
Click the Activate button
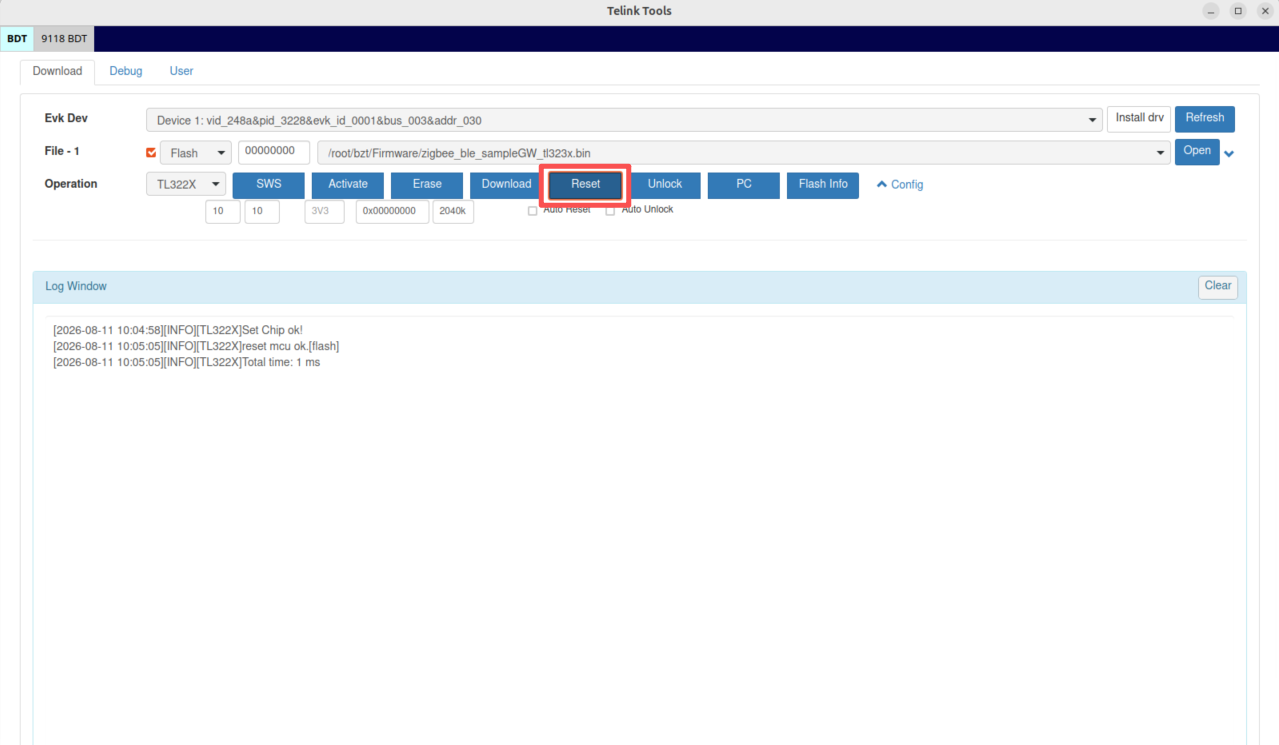tap(348, 185)
